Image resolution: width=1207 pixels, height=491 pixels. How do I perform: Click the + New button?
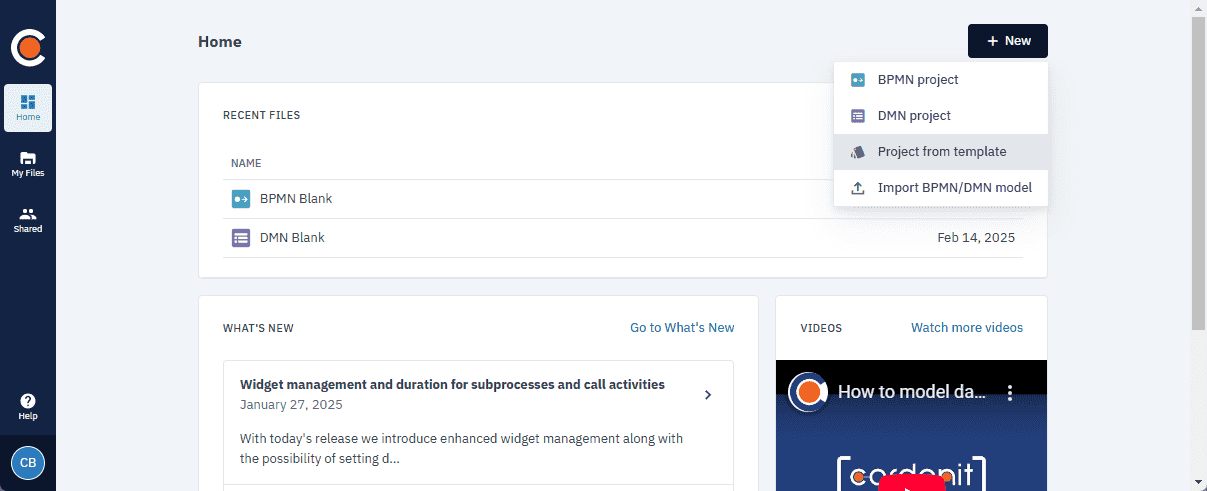click(1008, 41)
